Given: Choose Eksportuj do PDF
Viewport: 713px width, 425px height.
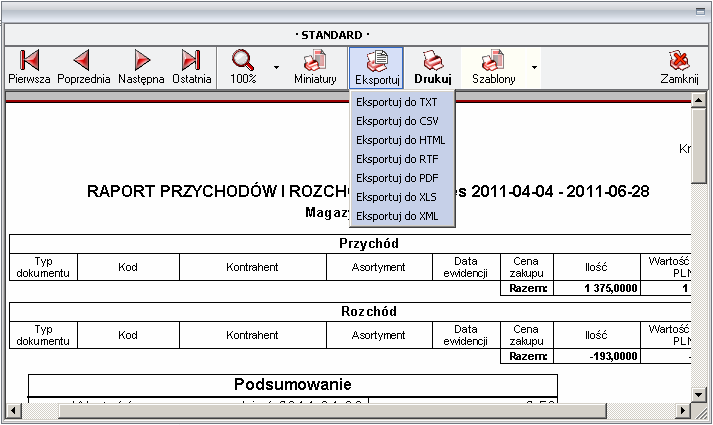Looking at the screenshot, I should tap(402, 178).
